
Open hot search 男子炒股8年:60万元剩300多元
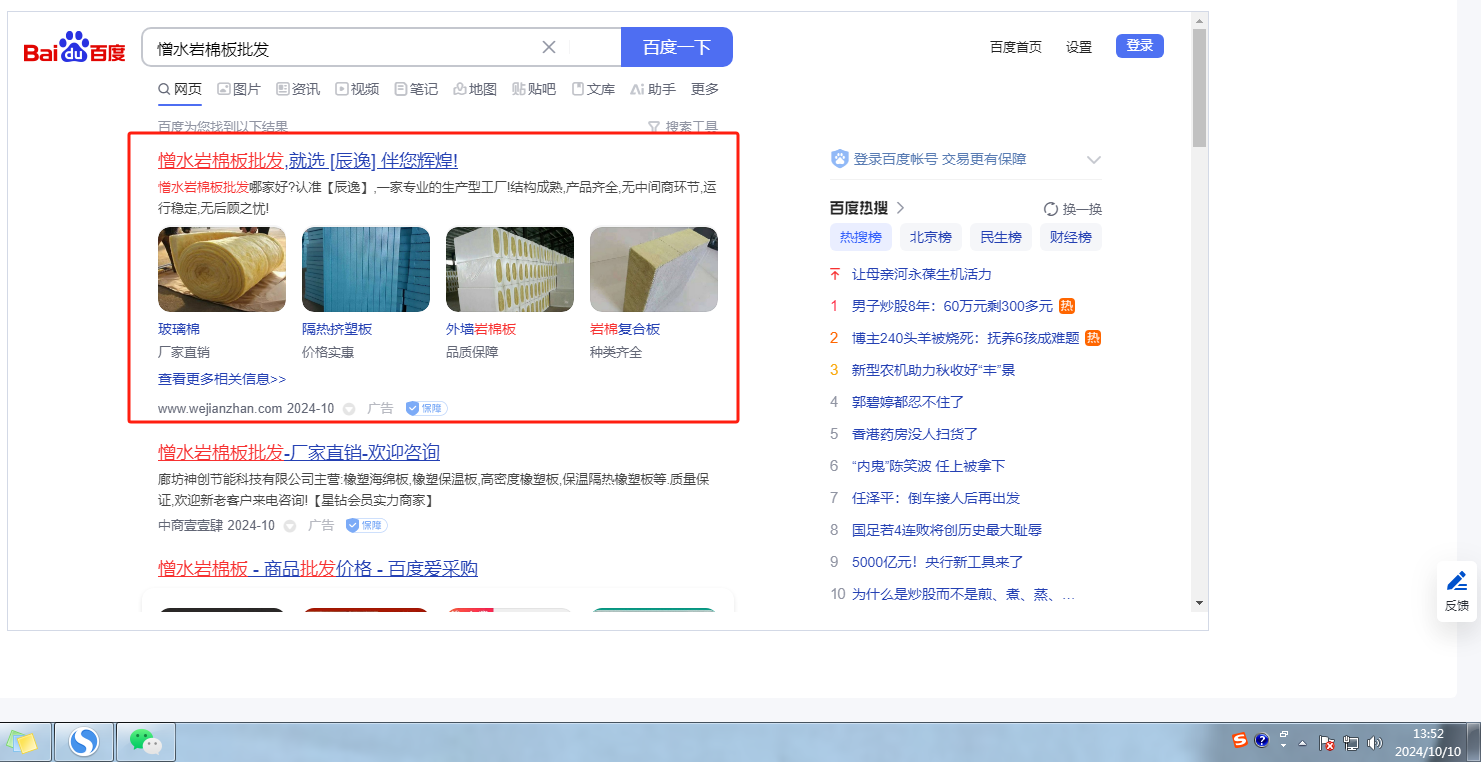[x=952, y=306]
